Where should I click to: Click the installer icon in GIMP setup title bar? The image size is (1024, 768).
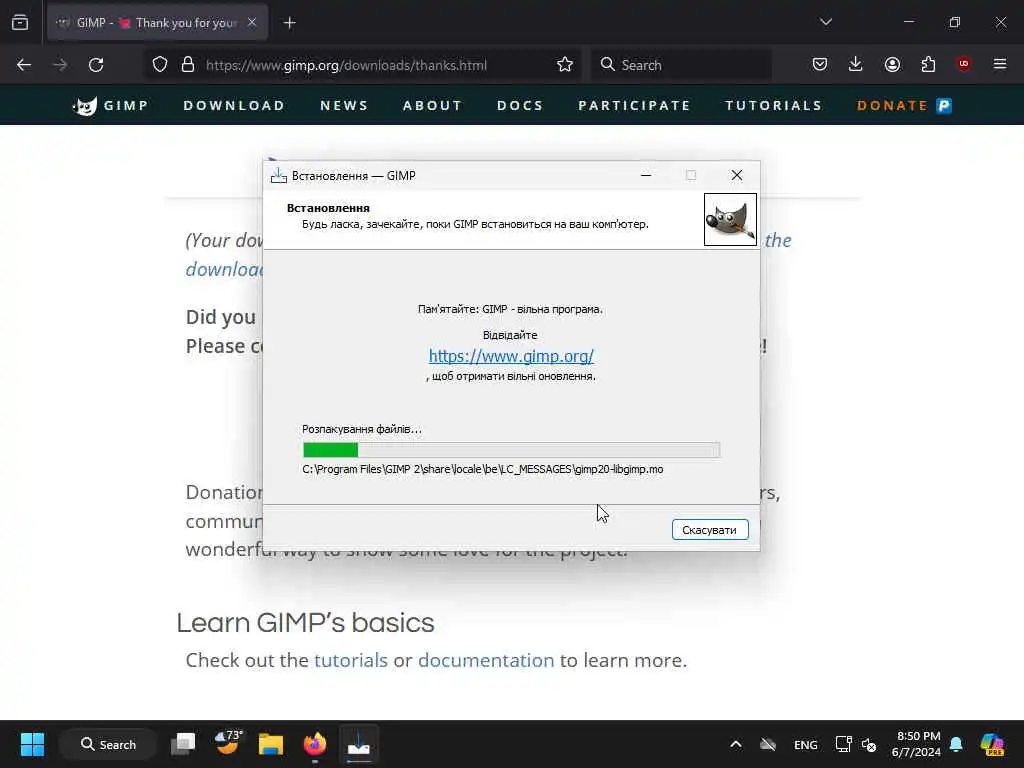click(x=279, y=175)
